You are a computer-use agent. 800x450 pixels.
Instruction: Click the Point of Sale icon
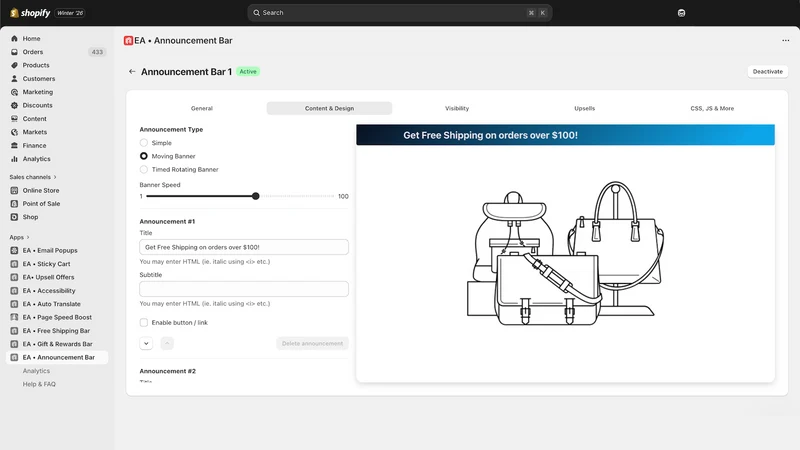pos(14,204)
